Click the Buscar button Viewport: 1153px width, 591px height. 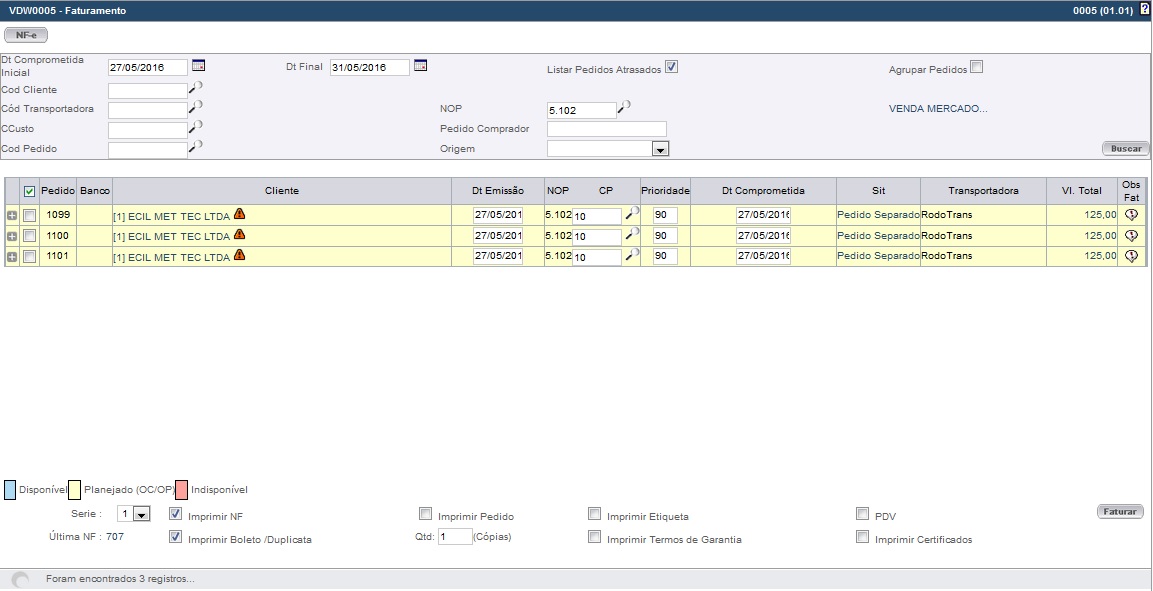(x=1126, y=149)
